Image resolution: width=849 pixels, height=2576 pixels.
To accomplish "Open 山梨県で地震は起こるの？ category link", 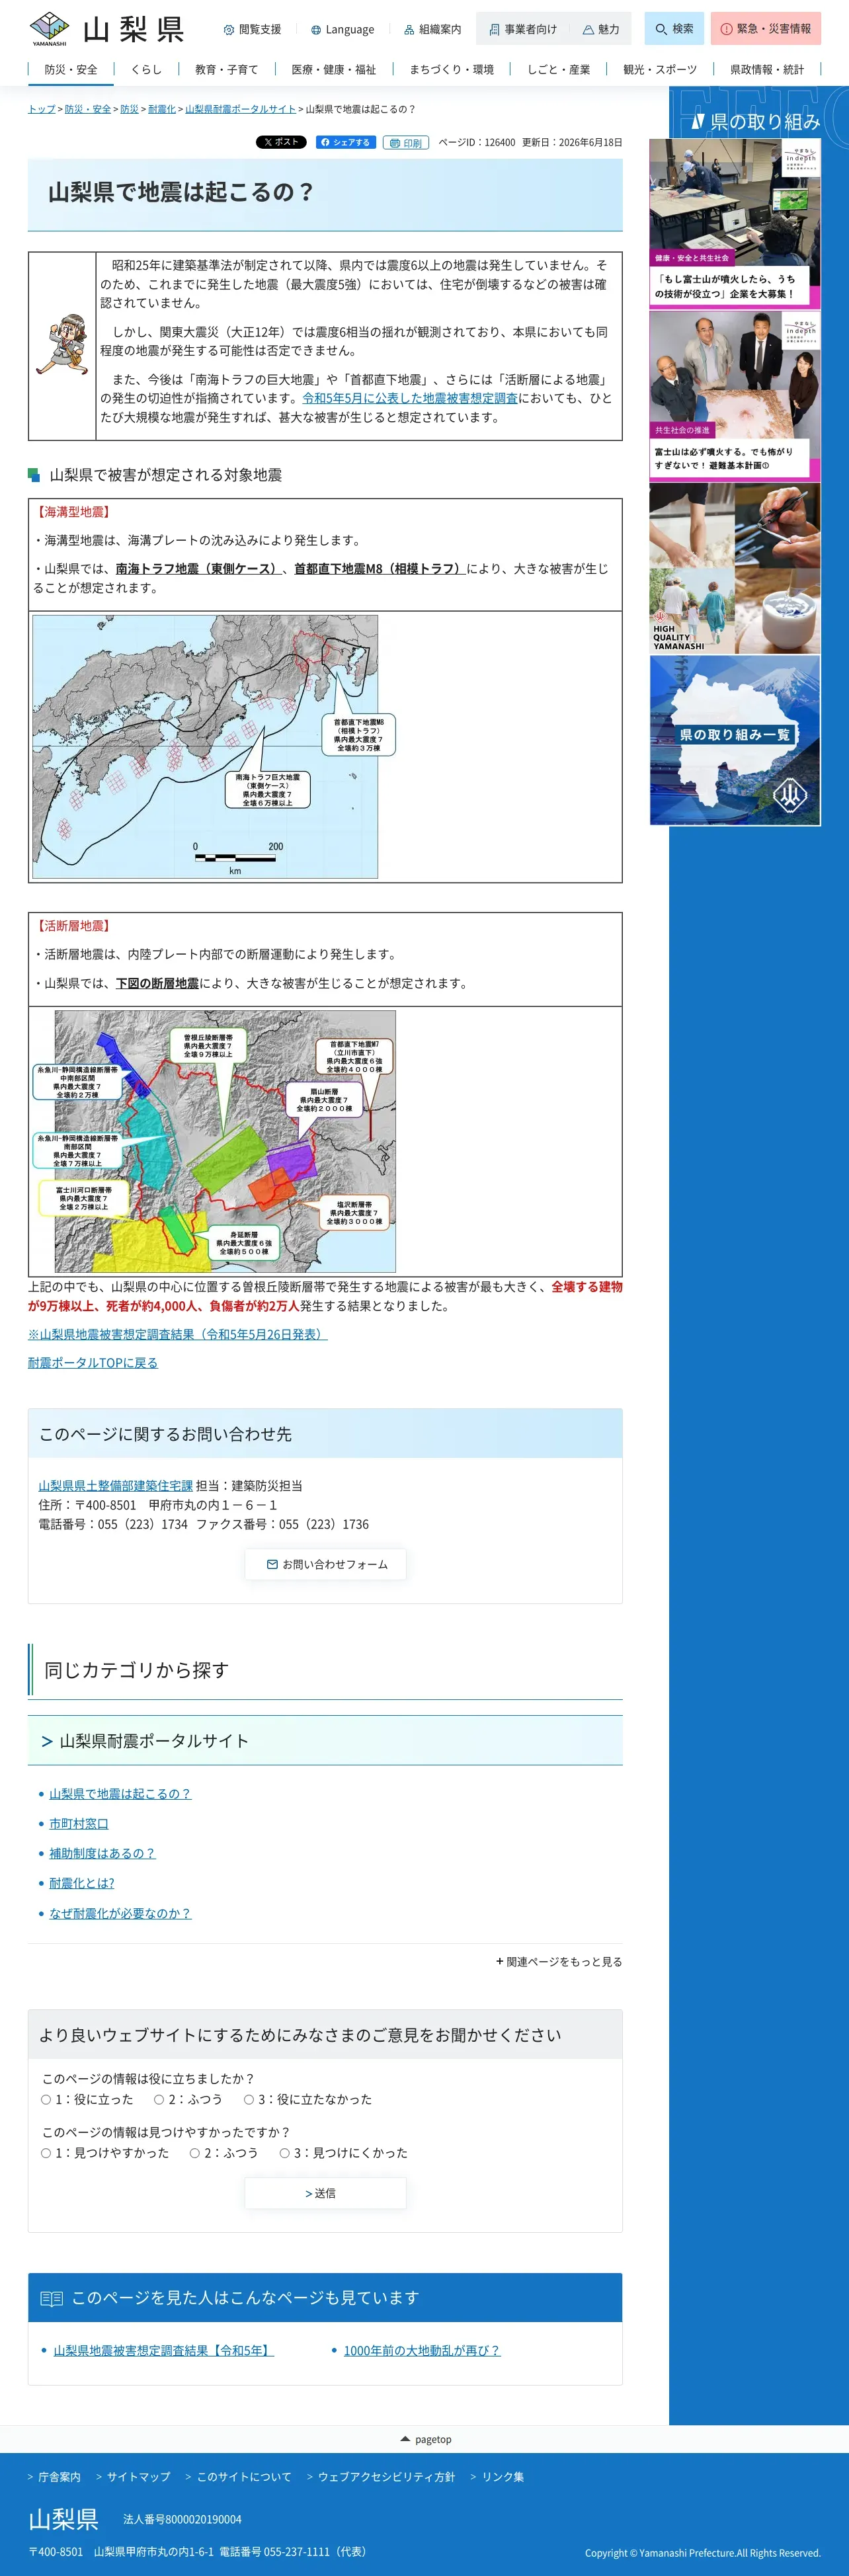I will 120,1794.
